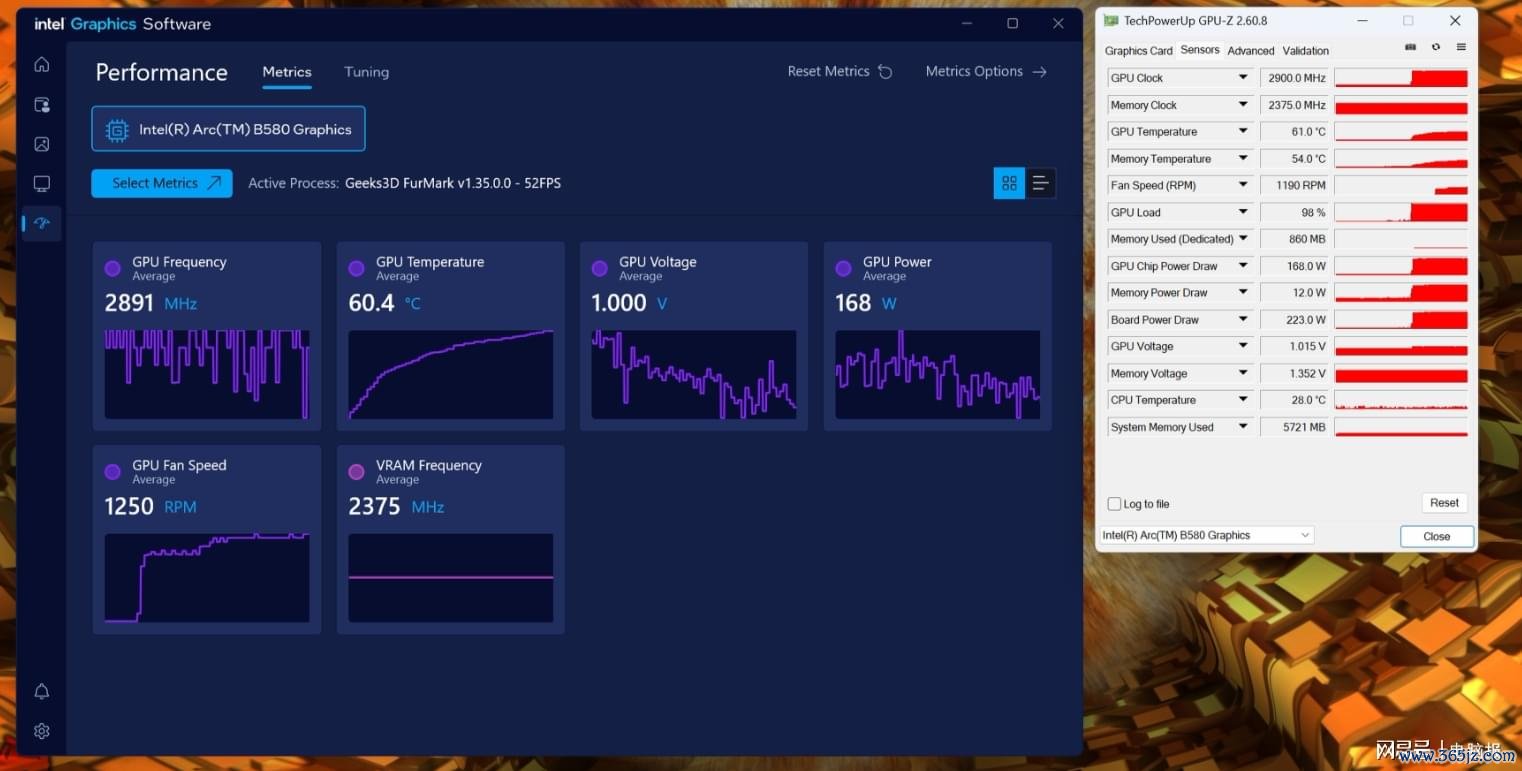The image size is (1522, 771).
Task: Open the Advanced tab in GPU-Z
Action: pos(1251,51)
